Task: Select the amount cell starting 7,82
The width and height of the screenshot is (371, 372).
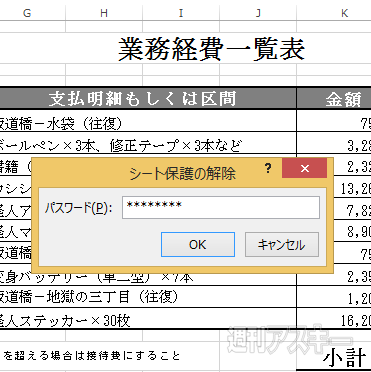Action: [x=353, y=209]
